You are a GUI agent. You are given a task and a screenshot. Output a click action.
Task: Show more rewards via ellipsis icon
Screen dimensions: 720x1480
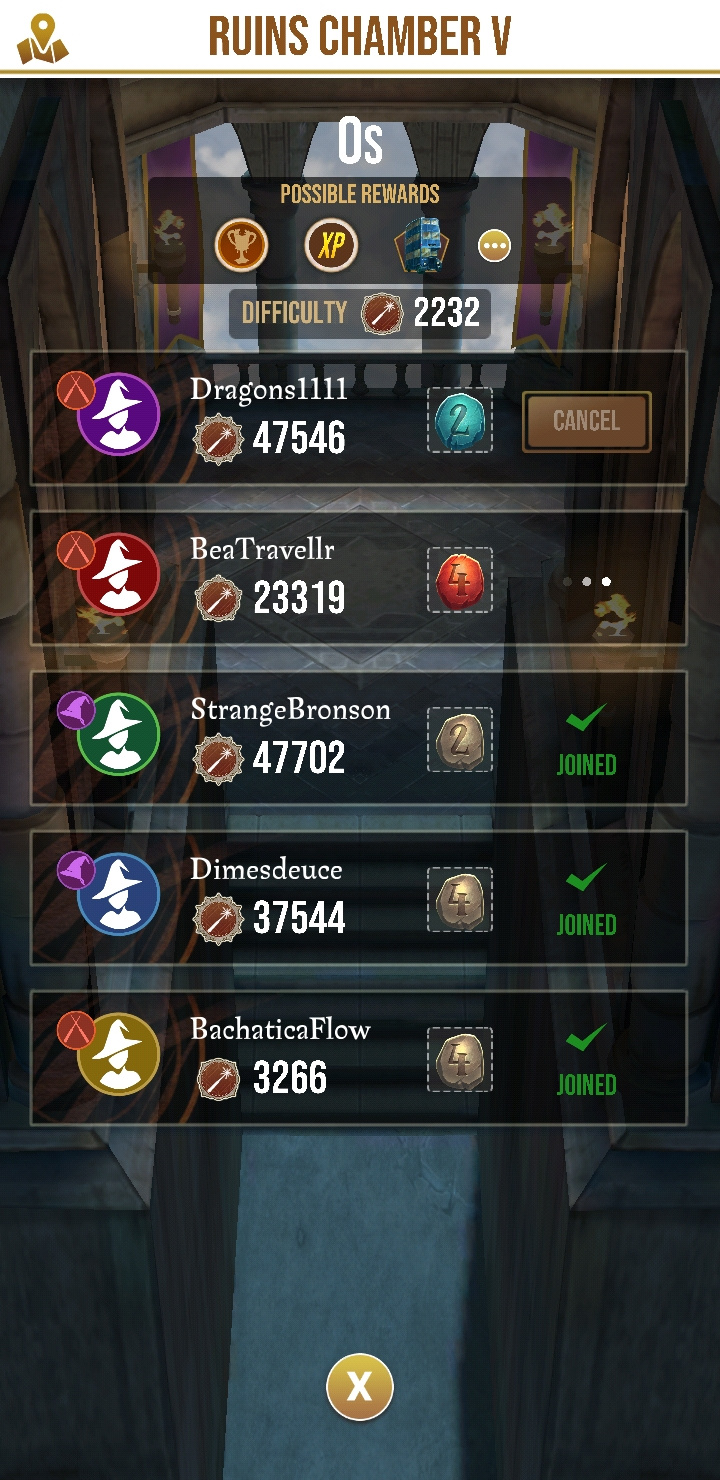tap(494, 245)
